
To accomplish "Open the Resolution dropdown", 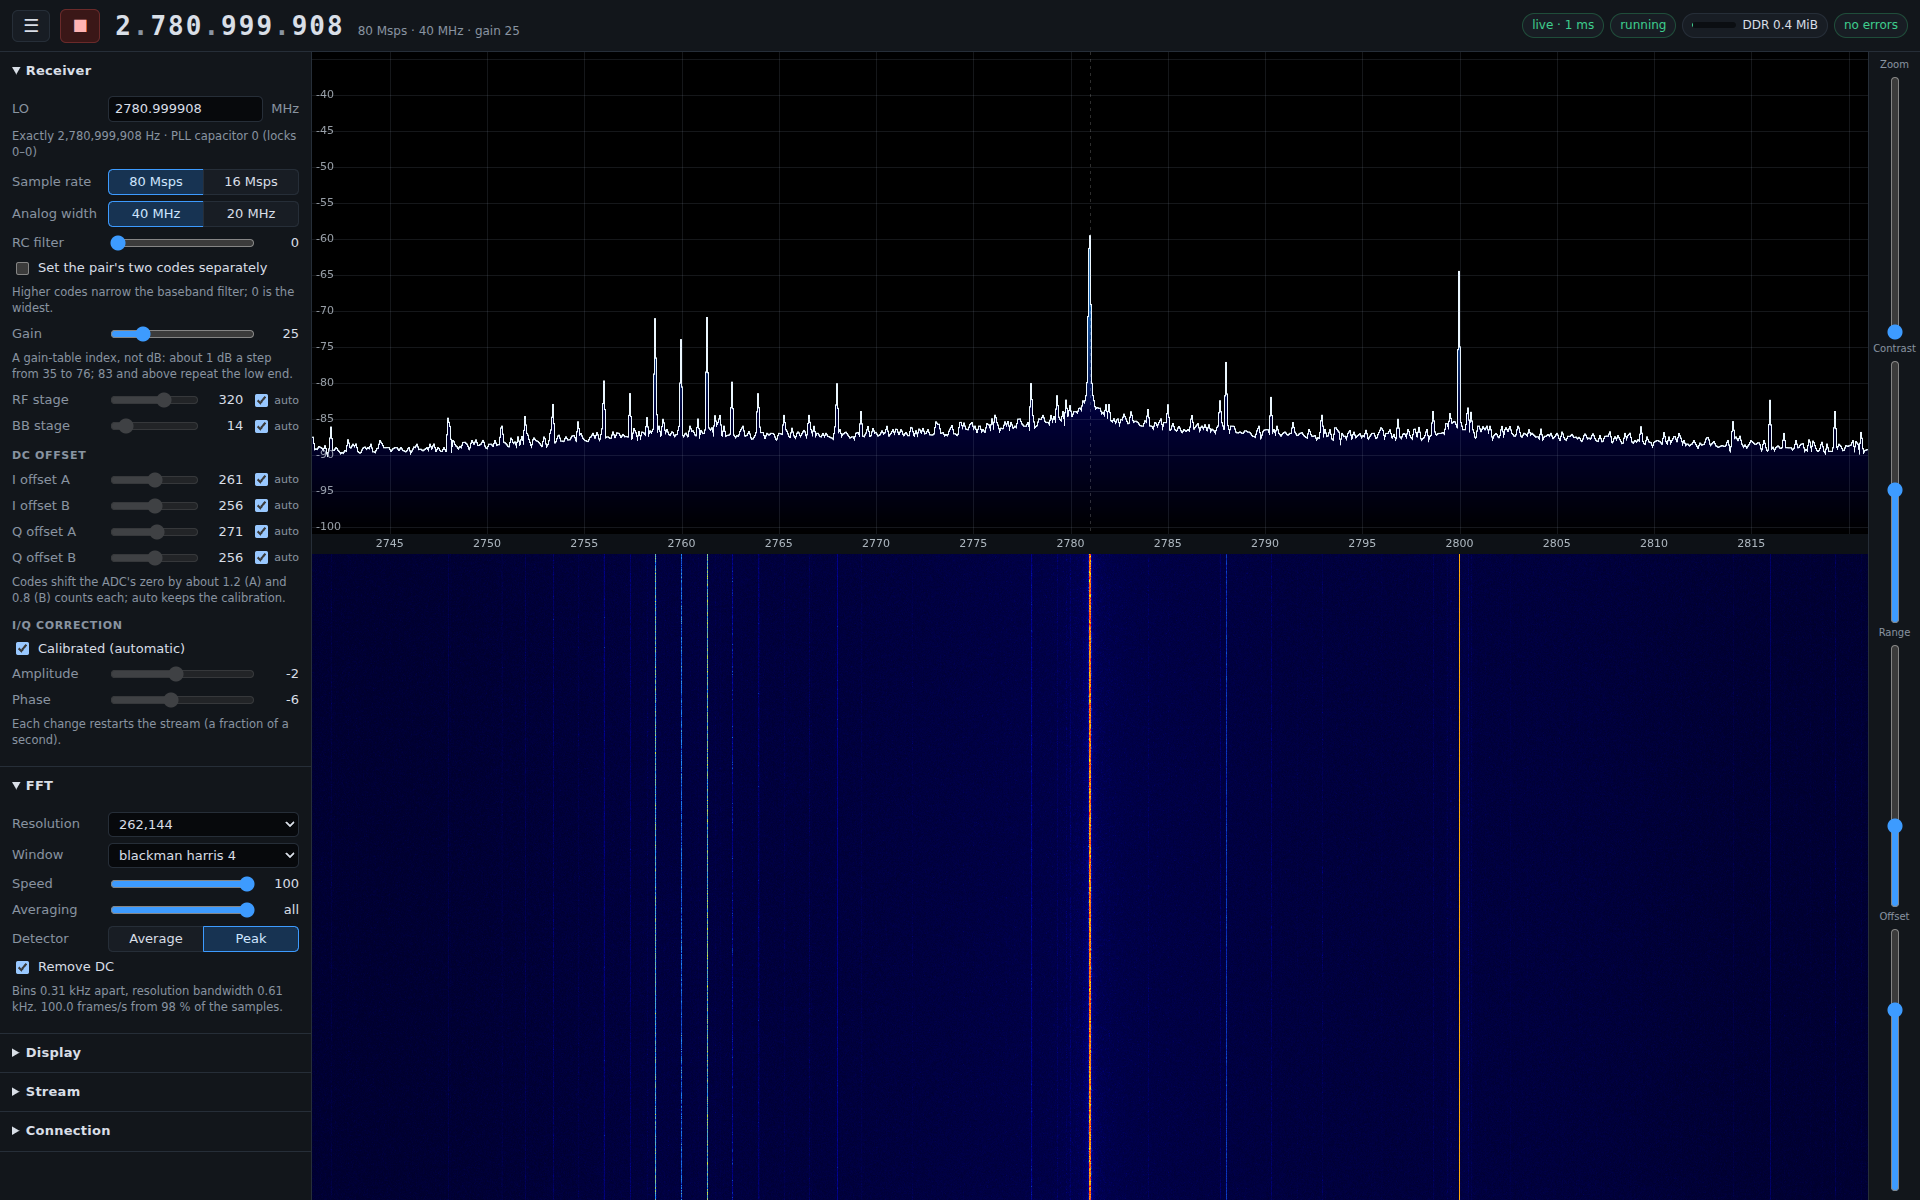I will click(x=203, y=825).
